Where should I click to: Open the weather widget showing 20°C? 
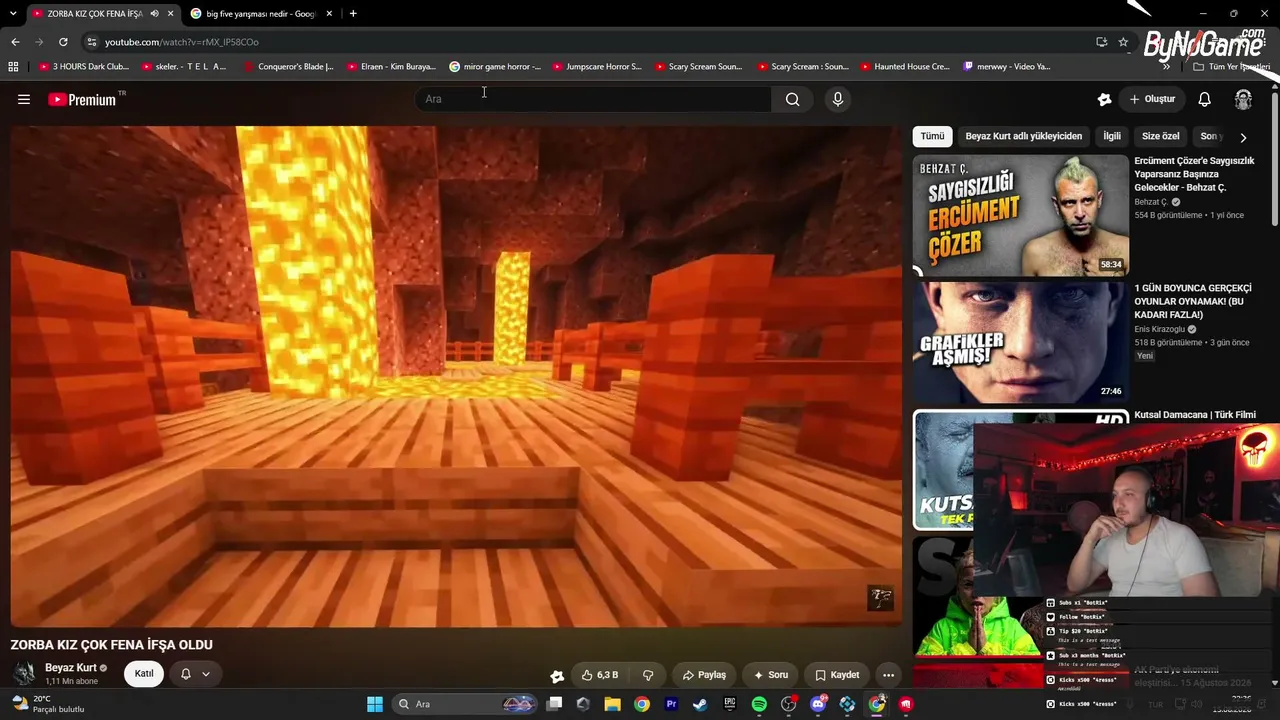[48, 704]
